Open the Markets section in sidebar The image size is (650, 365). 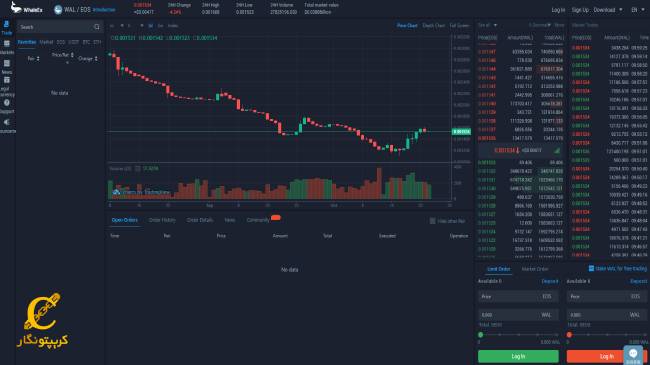pos(7,47)
